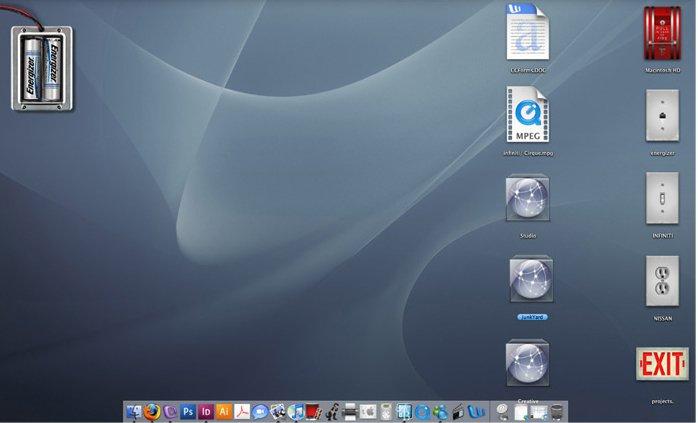Viewport: 698px width, 423px height.
Task: Select the INFINITI light switch icon
Action: [x=662, y=198]
